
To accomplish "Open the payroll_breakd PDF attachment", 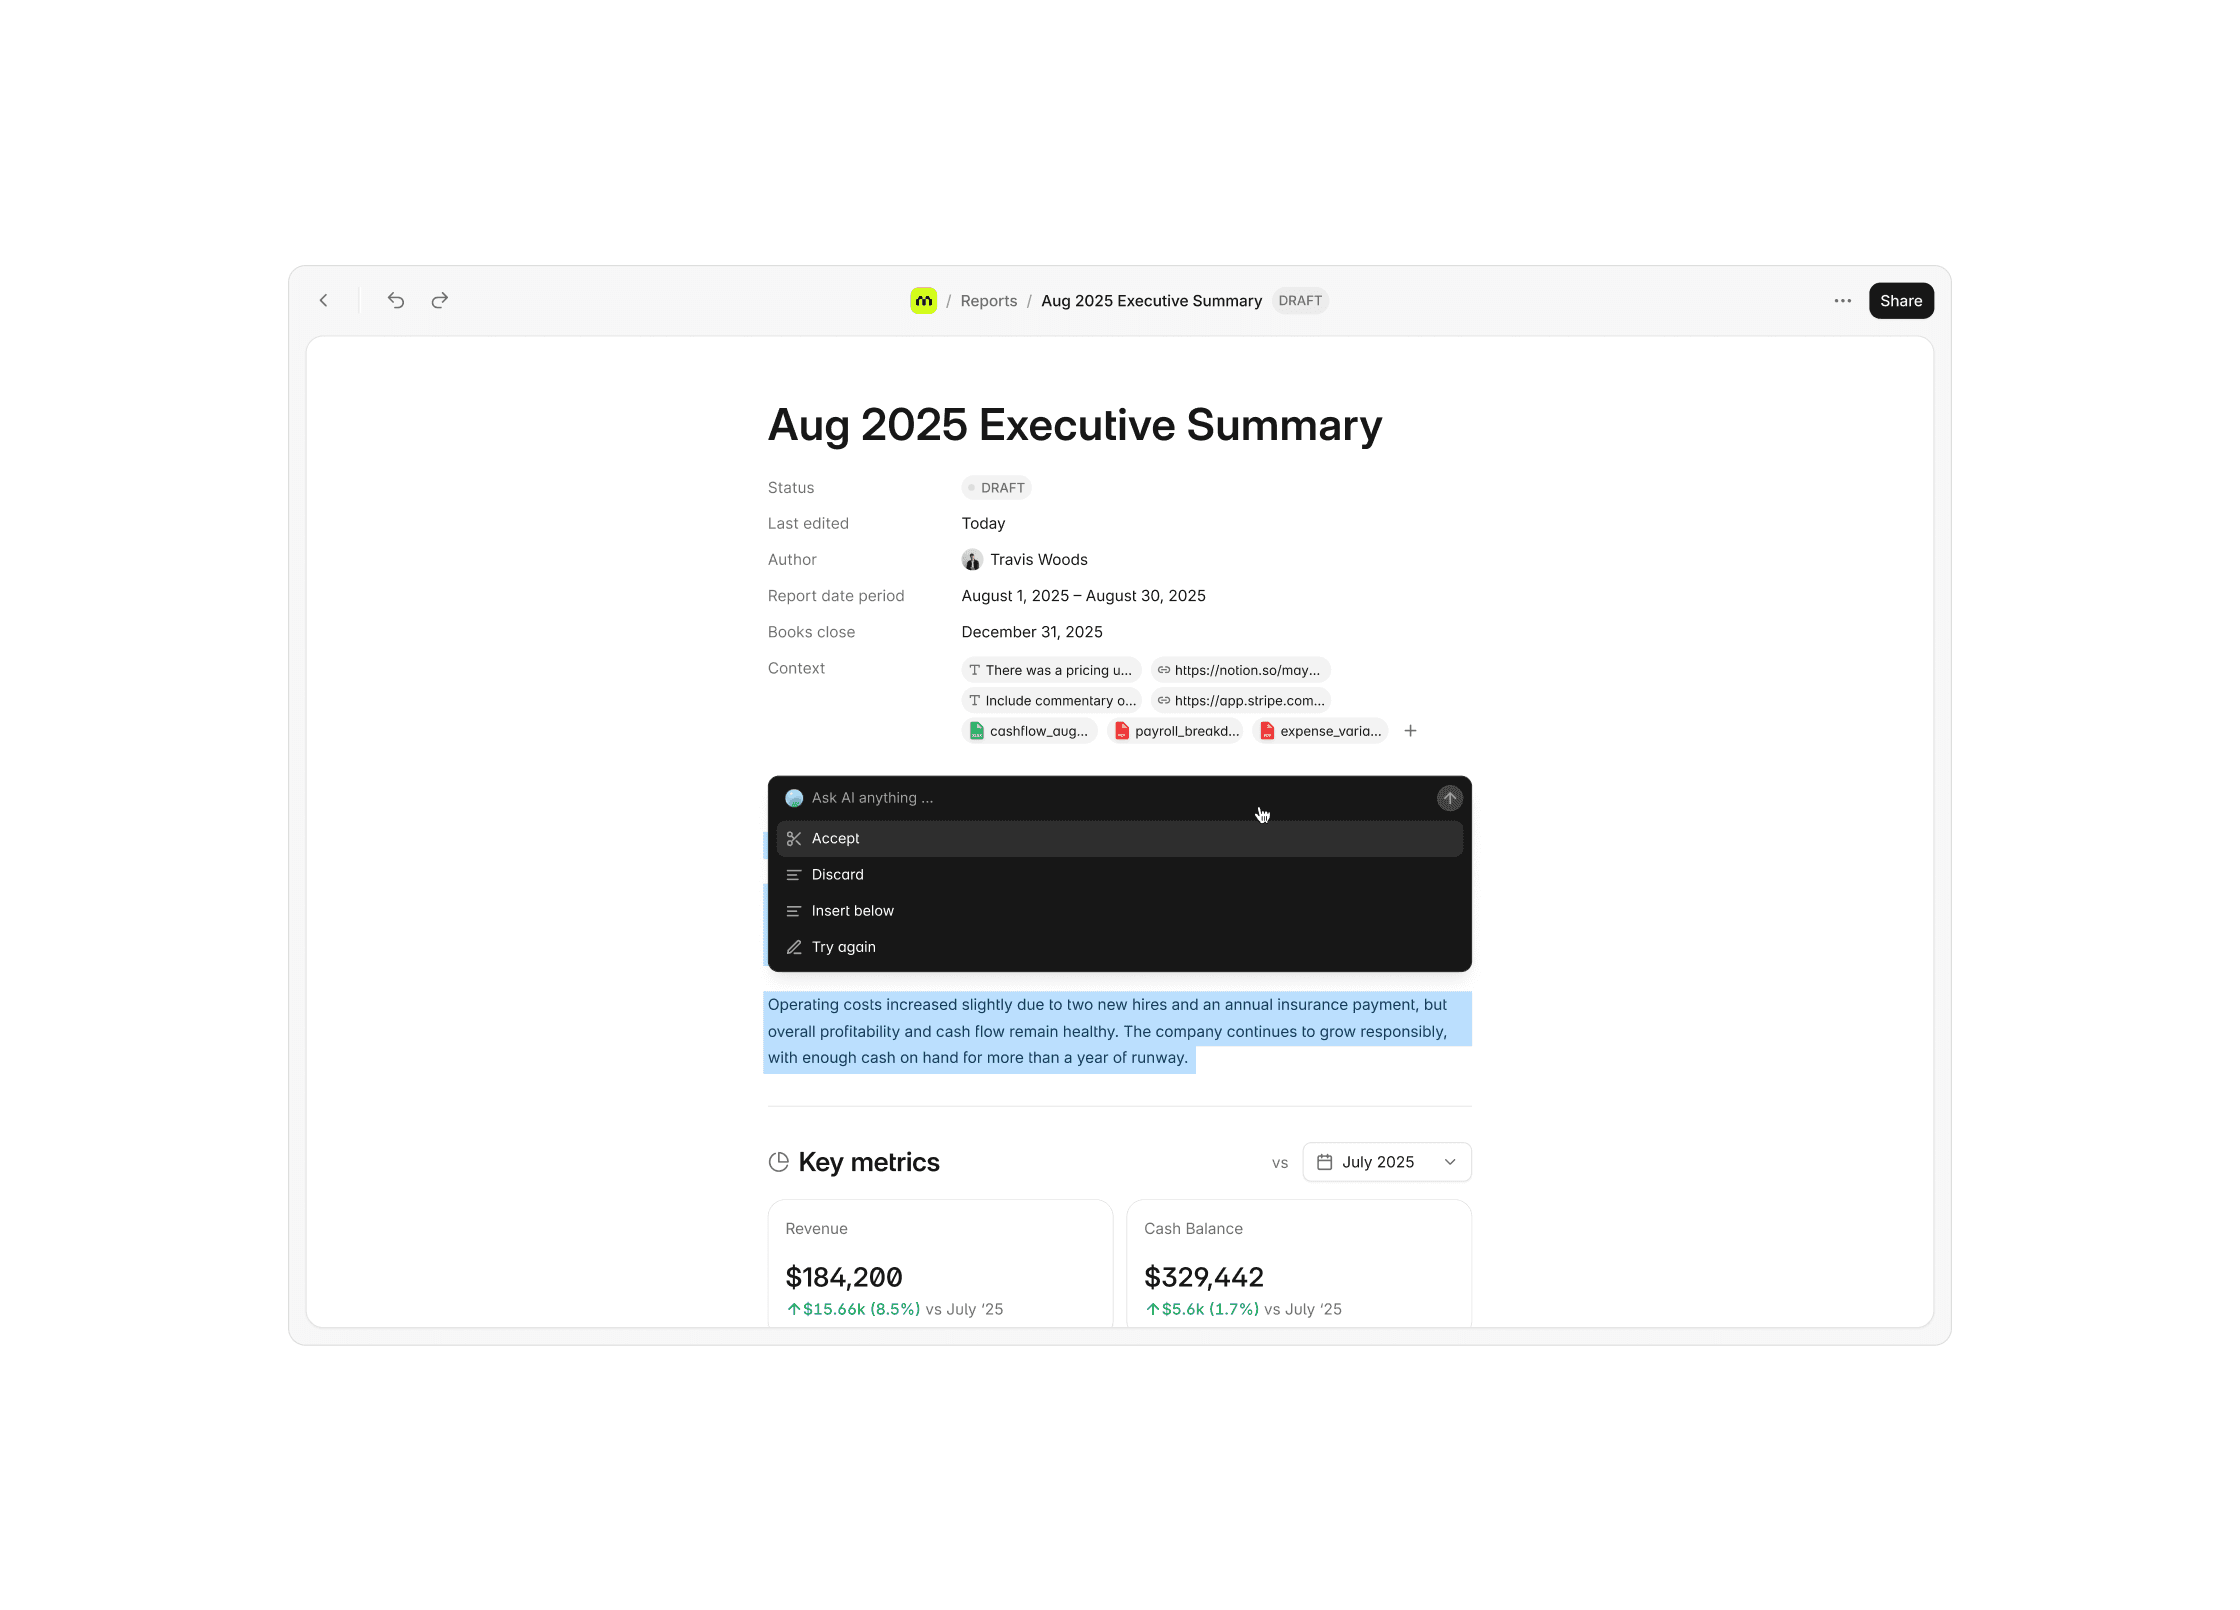I will [x=1177, y=731].
